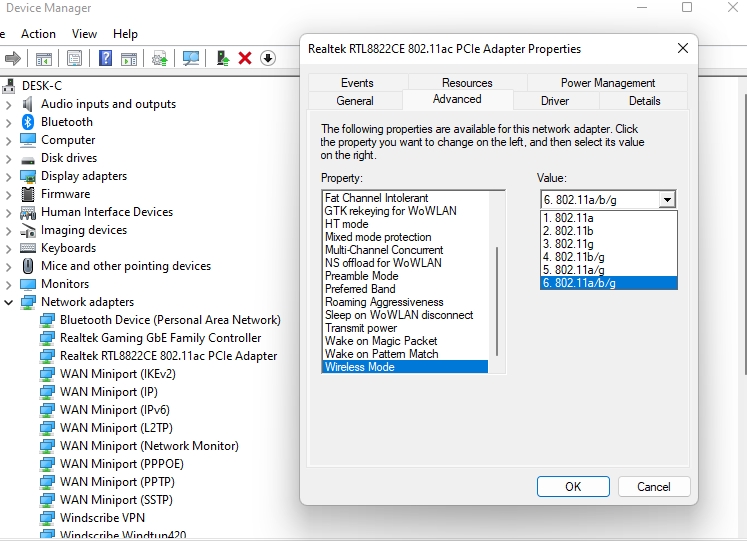The height and width of the screenshot is (541, 747).
Task: Open the View menu
Action: [x=84, y=34]
